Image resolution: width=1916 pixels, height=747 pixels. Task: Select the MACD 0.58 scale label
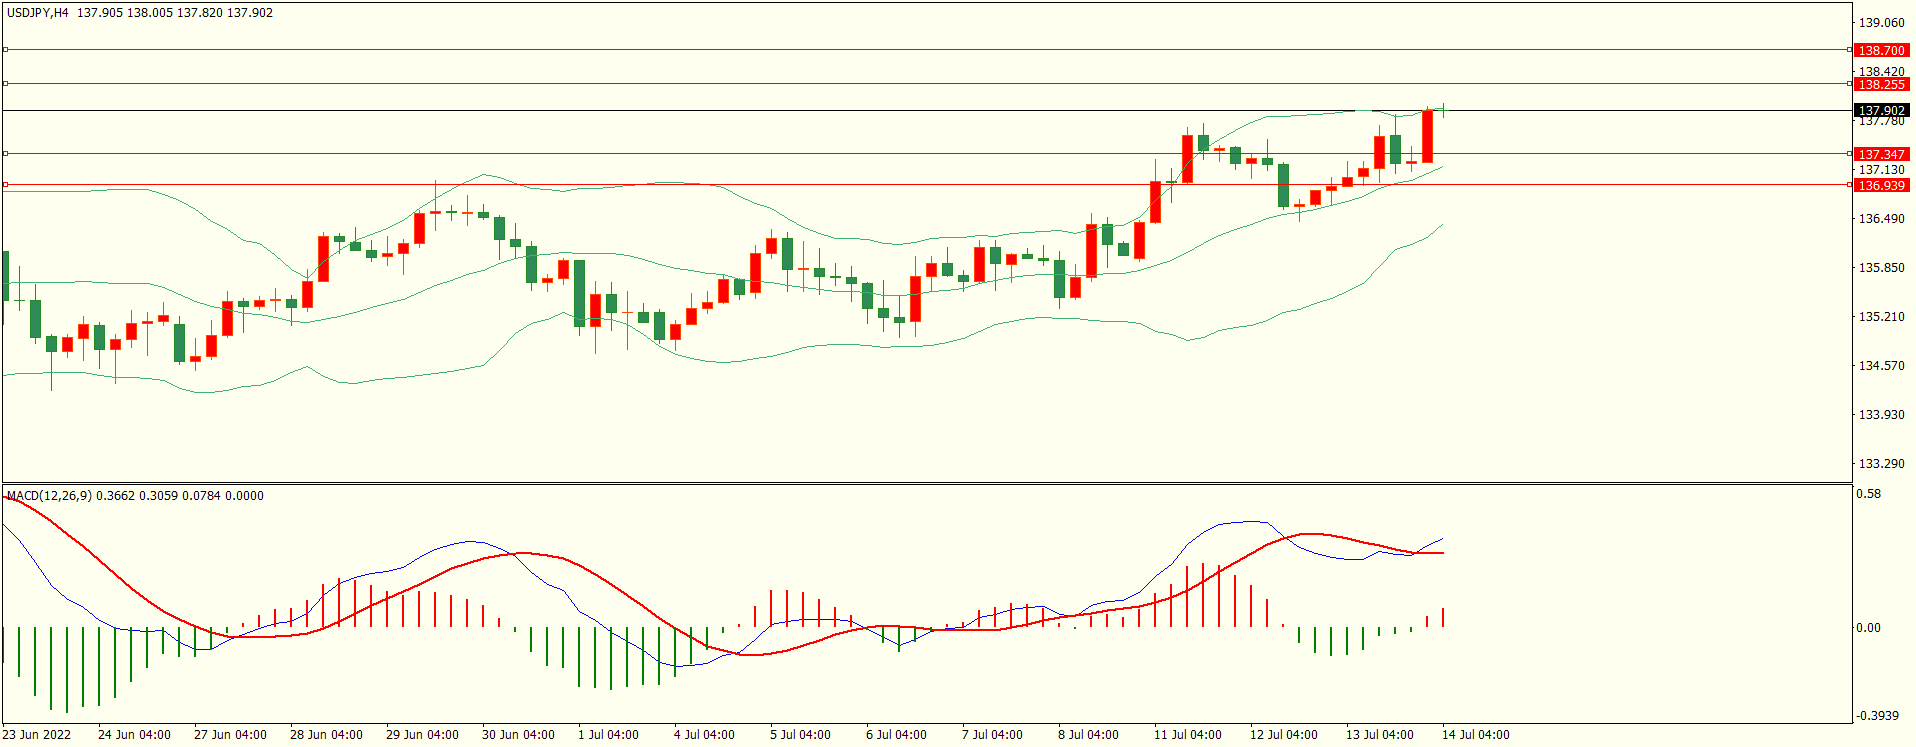point(1868,494)
